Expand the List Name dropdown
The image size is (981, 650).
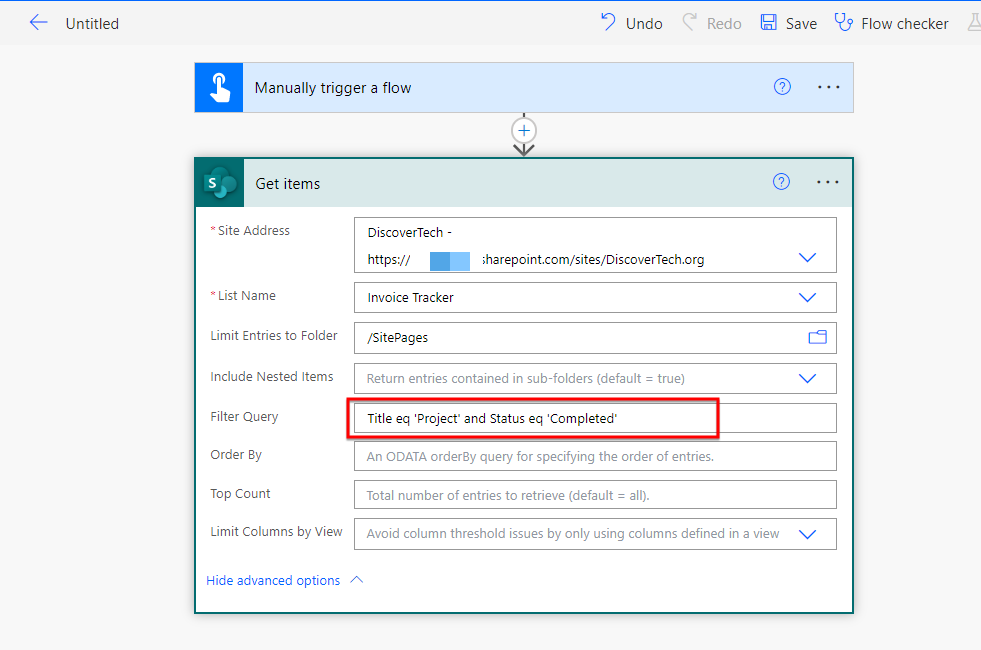[807, 298]
